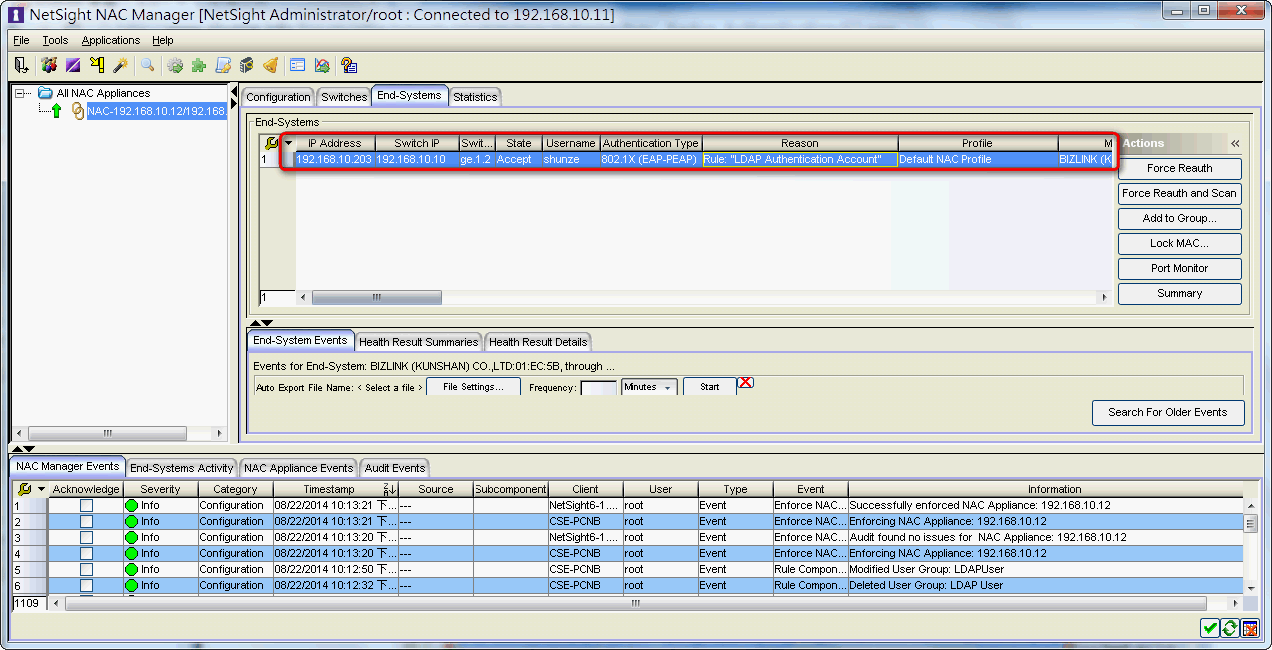
Task: Click the yellow exclamation arrow toolbar icon
Action: [x=97, y=65]
